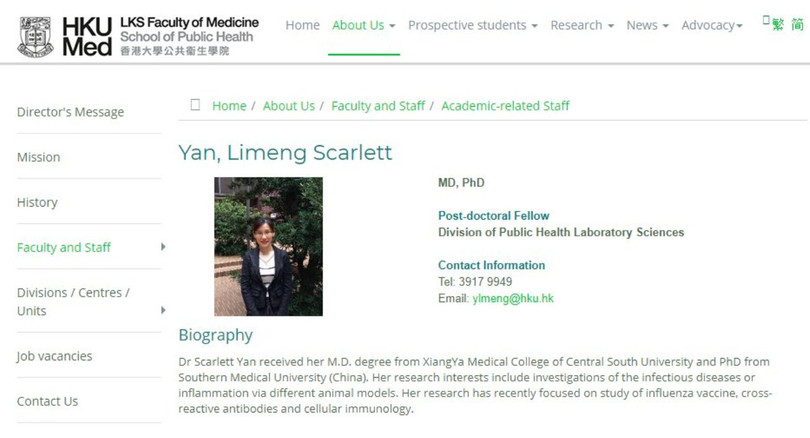
Task: Switch language to Traditional Chinese
Action: pyautogui.click(x=777, y=25)
